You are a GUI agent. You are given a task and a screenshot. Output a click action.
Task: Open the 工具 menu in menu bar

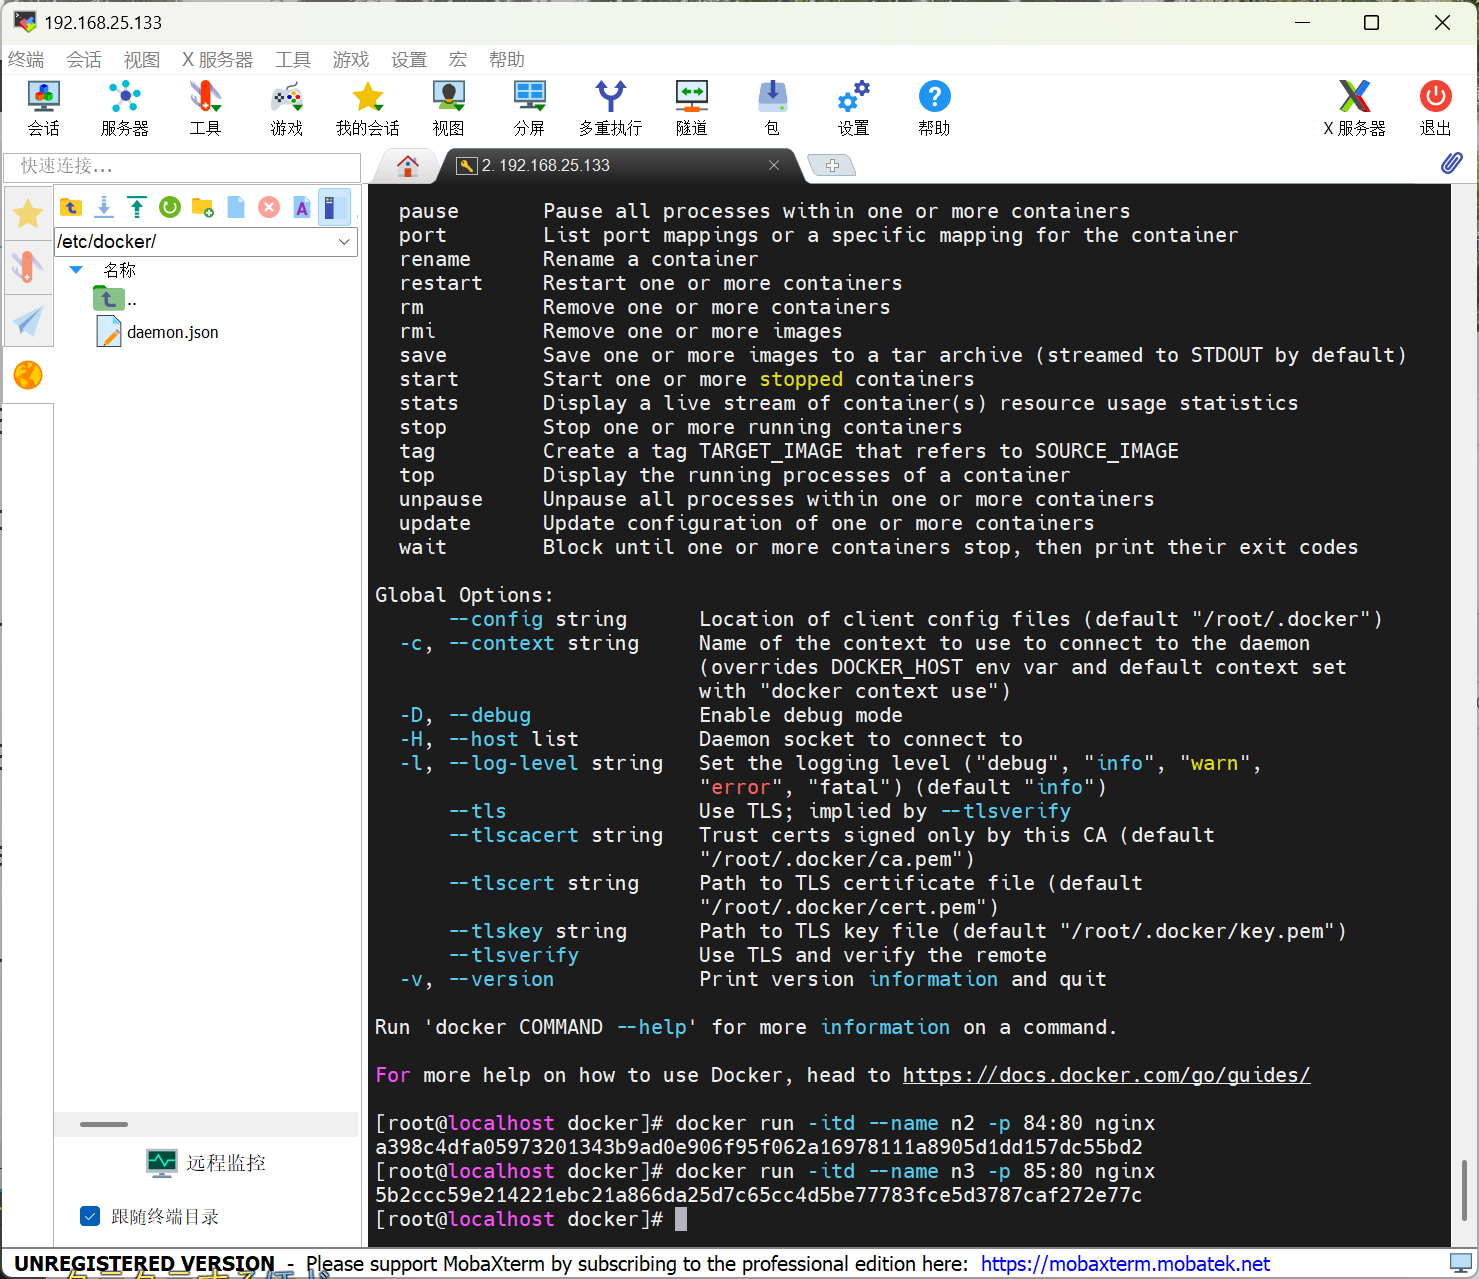293,60
